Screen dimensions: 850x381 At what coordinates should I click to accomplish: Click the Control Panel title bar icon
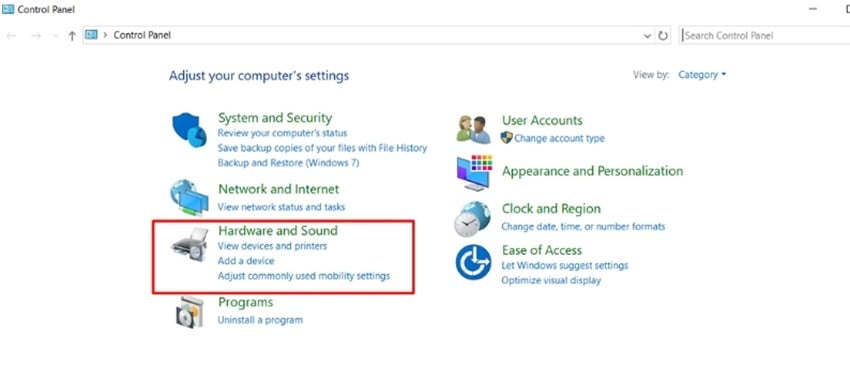8,9
